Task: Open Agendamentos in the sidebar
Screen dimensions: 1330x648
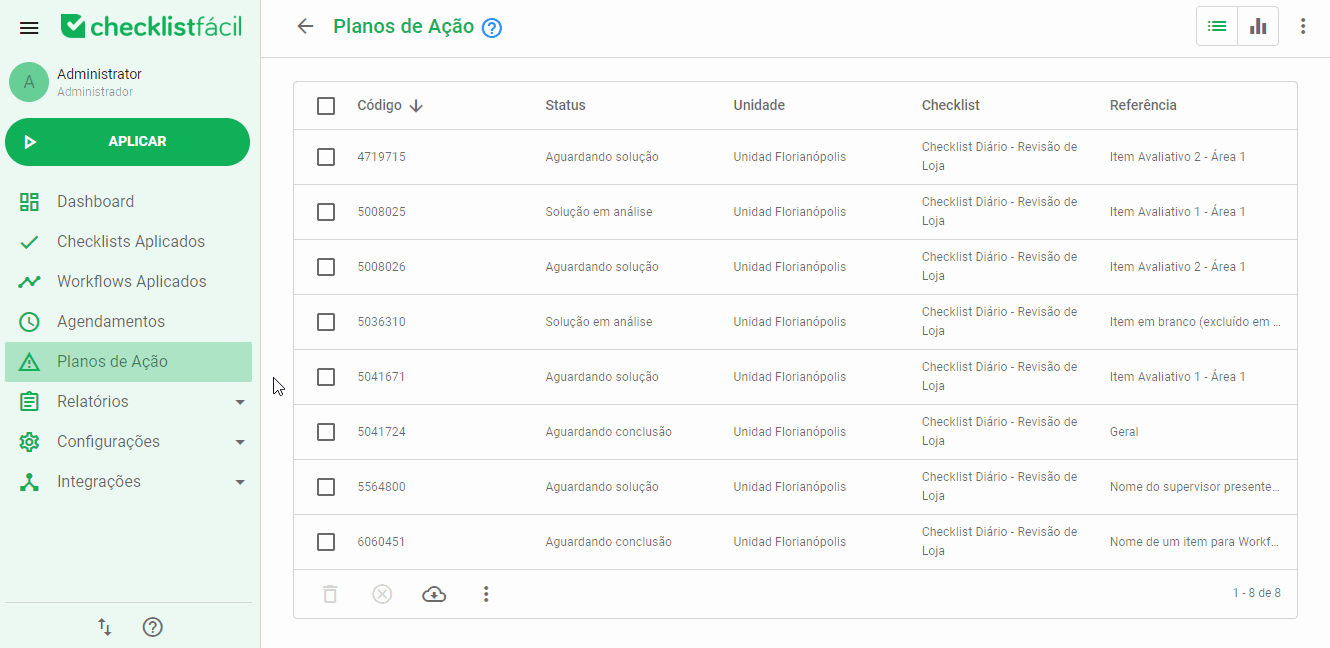Action: pos(128,322)
